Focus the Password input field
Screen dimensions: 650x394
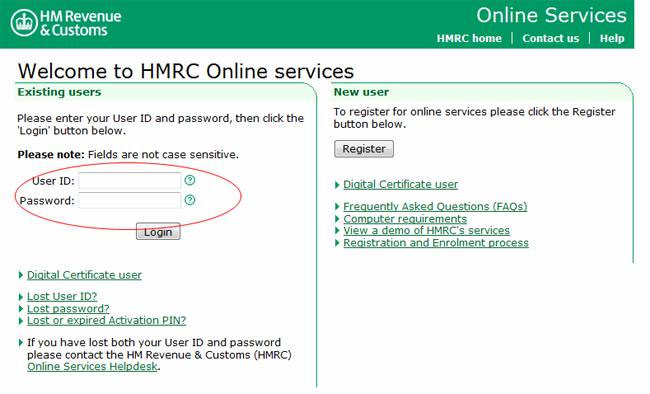point(130,200)
